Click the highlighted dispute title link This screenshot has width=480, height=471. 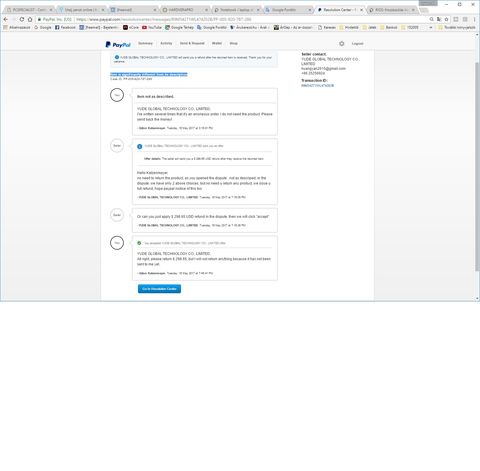pos(149,74)
